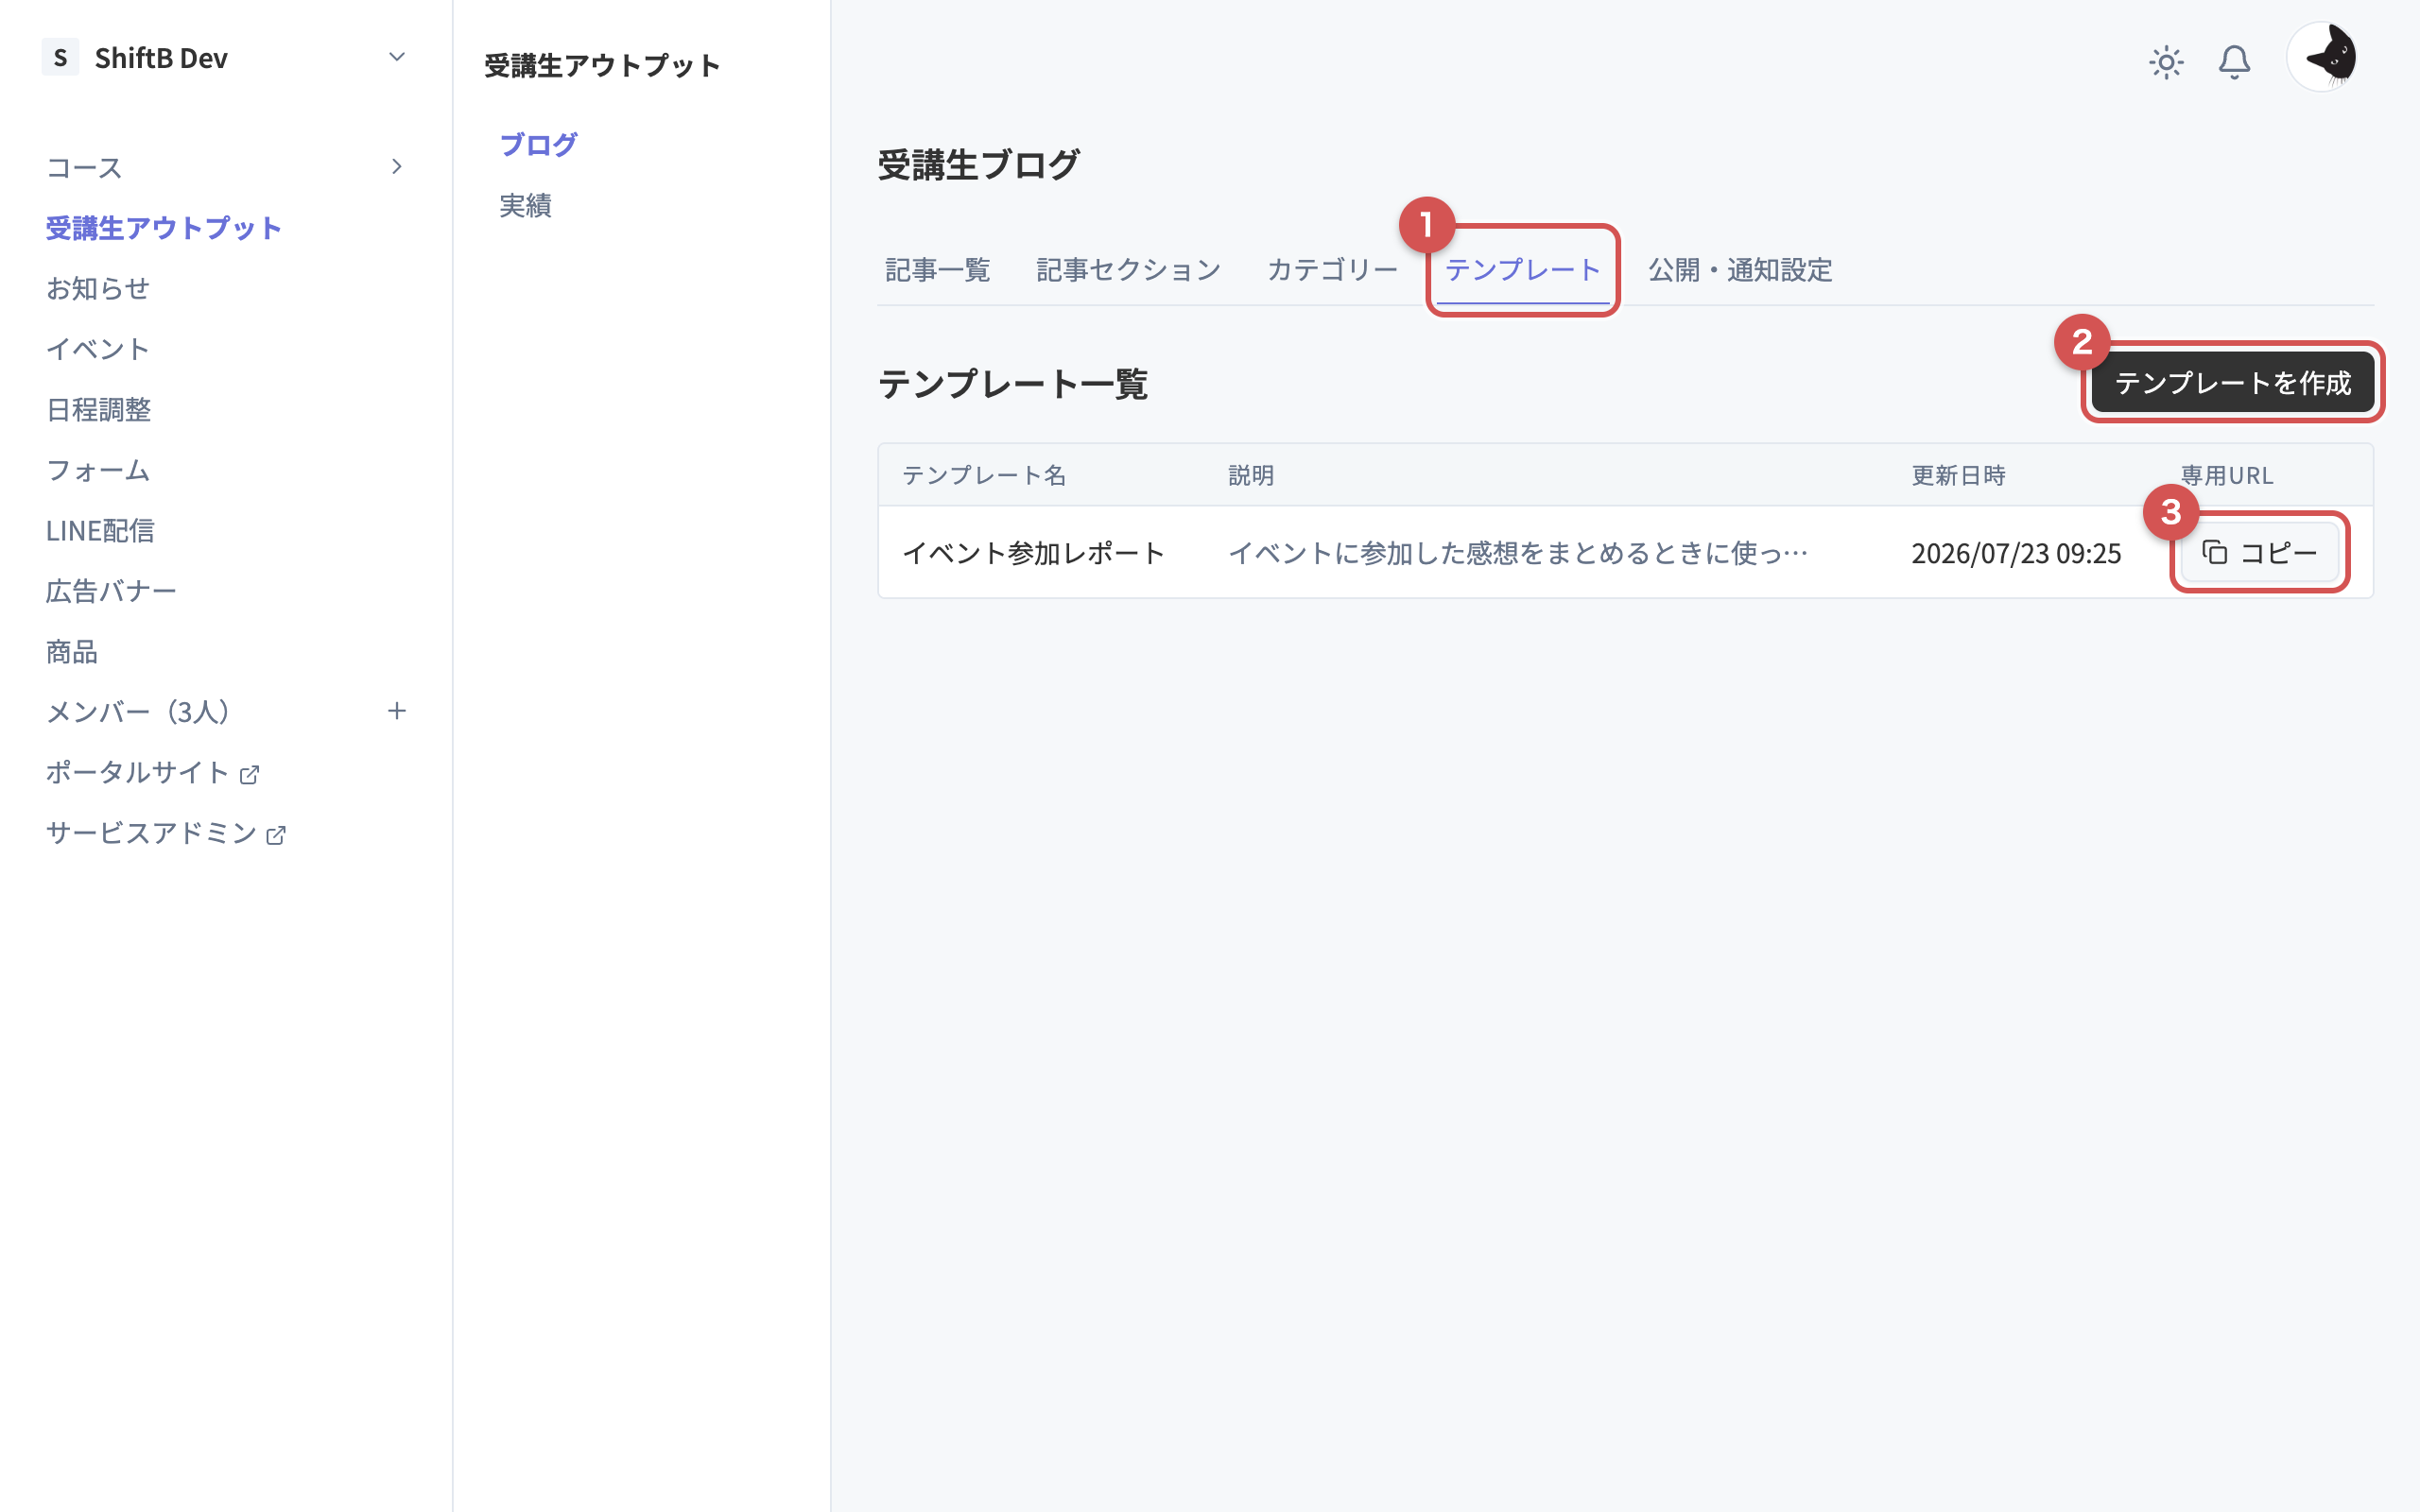Open 広告バナー page
Image resolution: width=2420 pixels, height=1512 pixels.
click(111, 591)
